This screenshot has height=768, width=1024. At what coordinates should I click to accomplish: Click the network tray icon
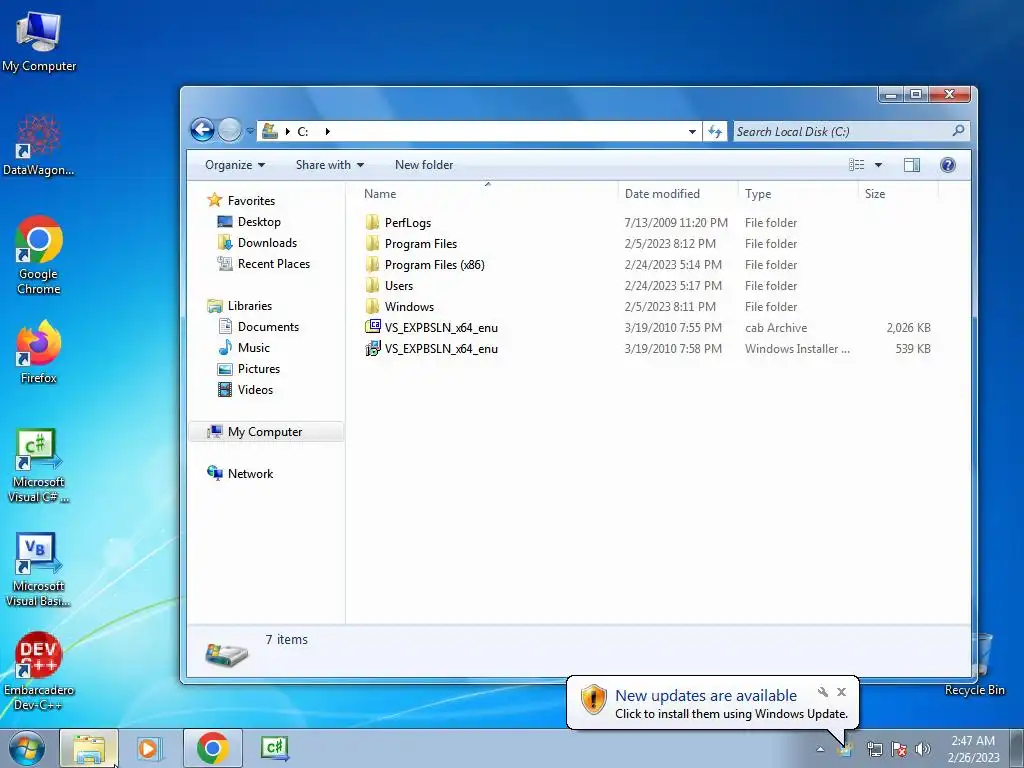point(874,749)
